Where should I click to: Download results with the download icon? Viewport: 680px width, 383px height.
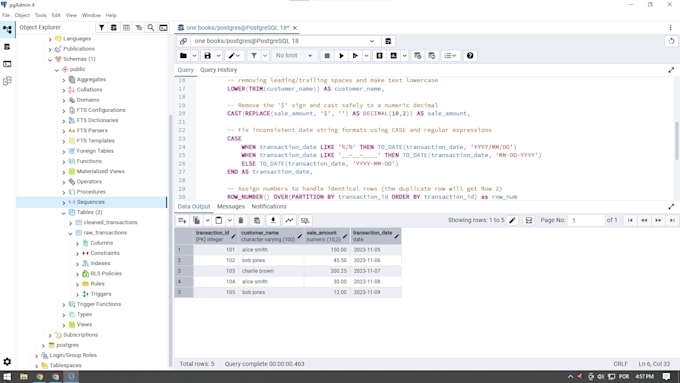tap(273, 220)
